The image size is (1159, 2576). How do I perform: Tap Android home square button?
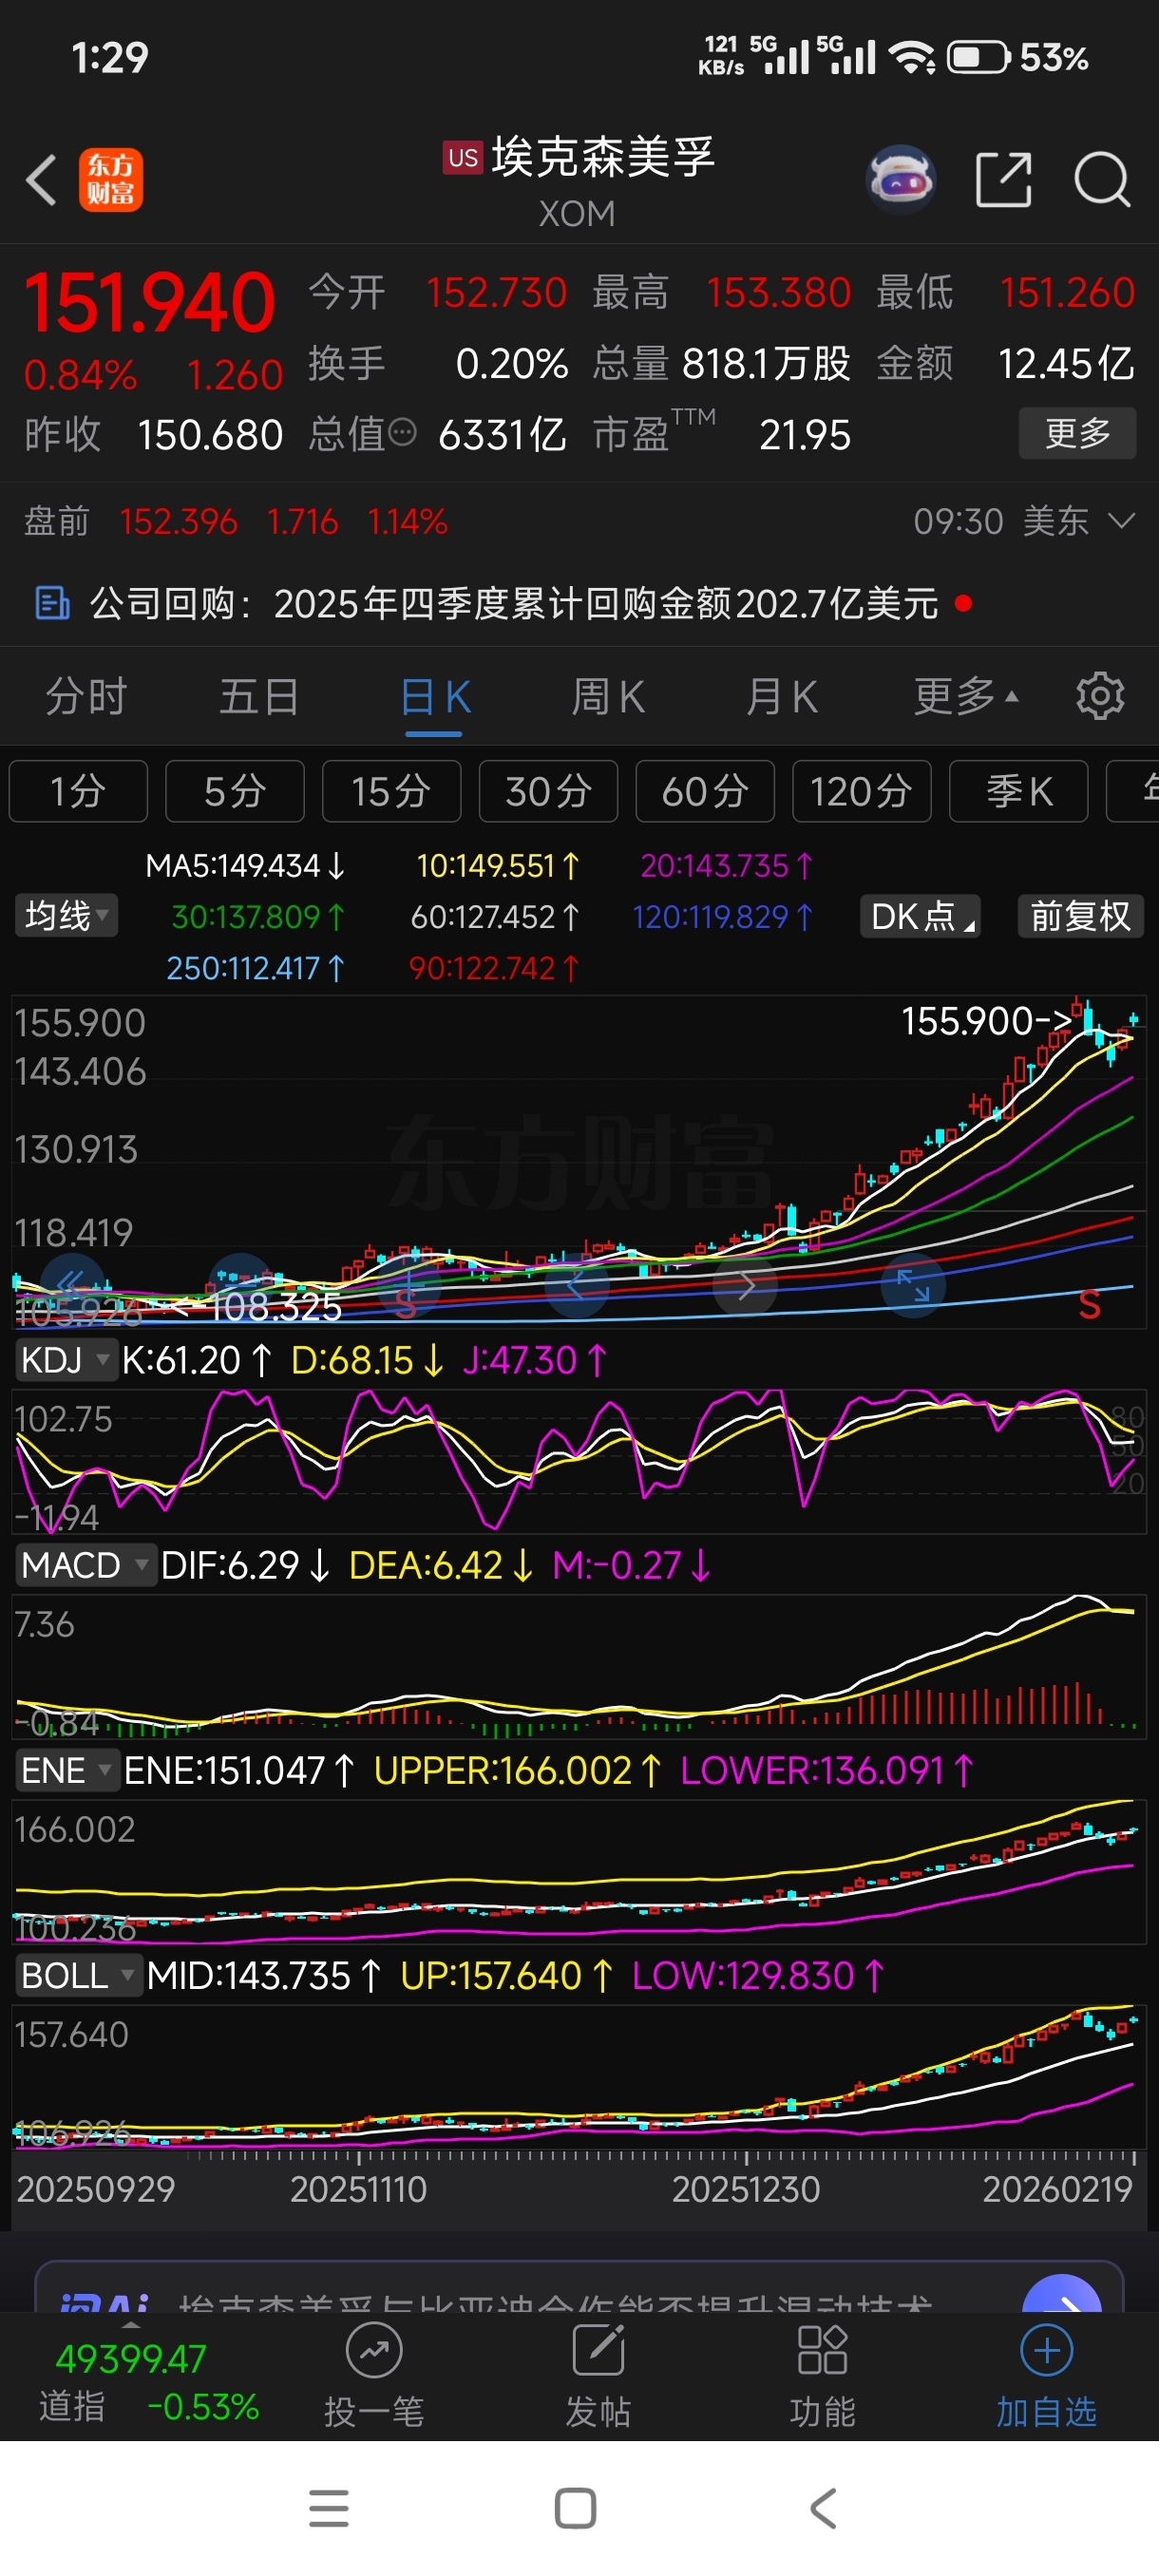click(575, 2508)
